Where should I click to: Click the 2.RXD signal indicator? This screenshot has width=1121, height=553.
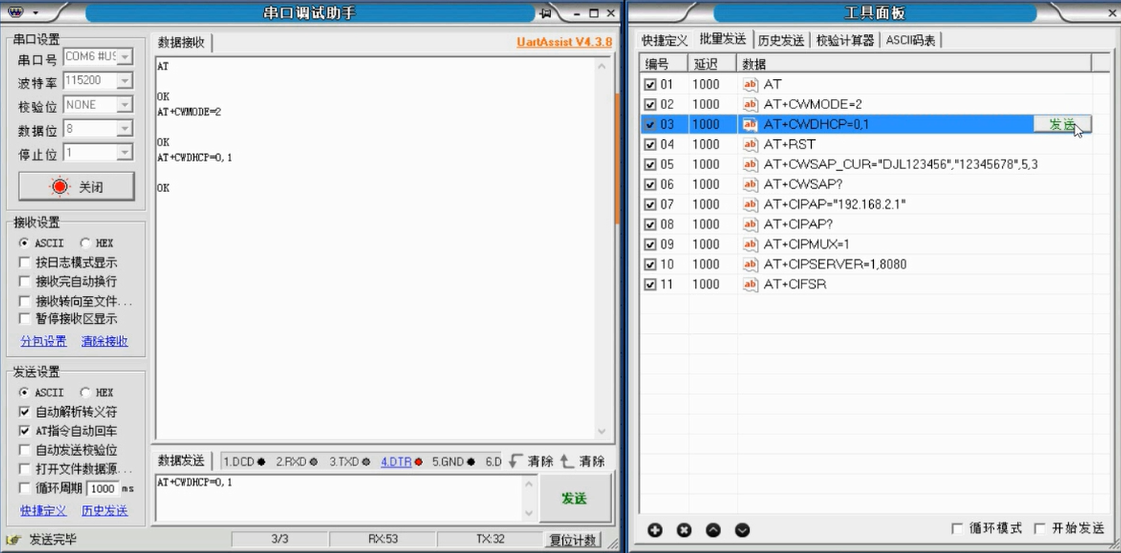coord(297,462)
